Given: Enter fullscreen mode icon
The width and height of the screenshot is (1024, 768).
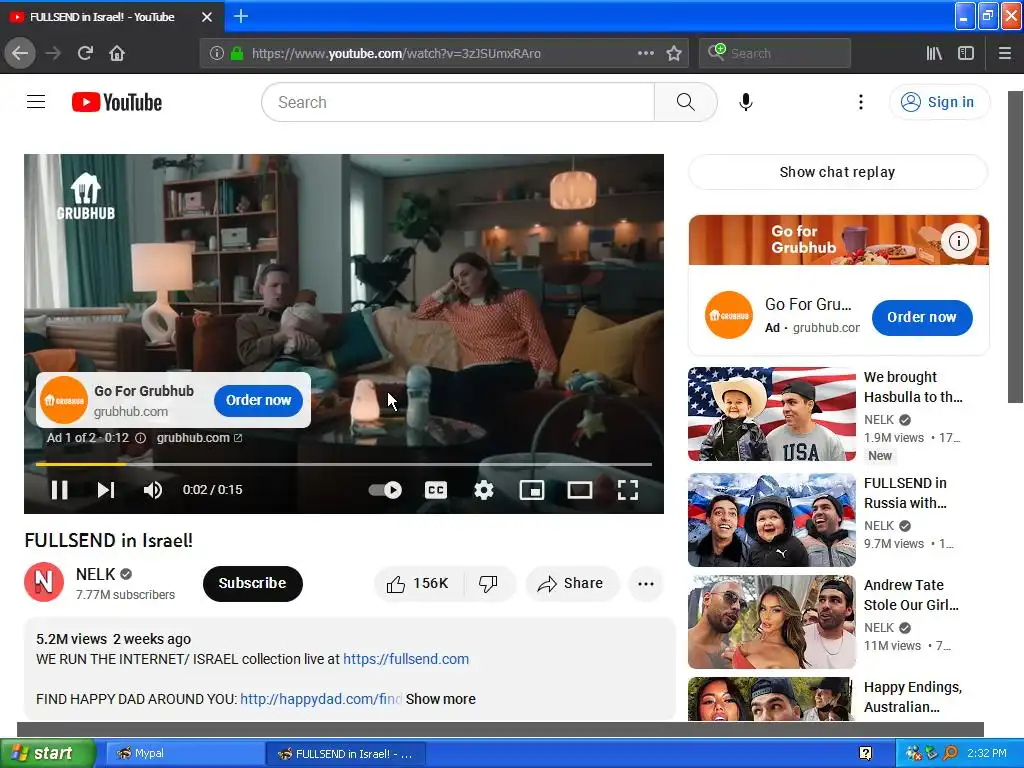Looking at the screenshot, I should coord(628,490).
